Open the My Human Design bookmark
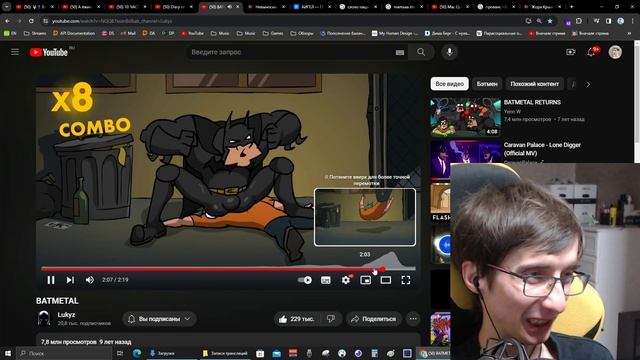This screenshot has height=360, width=640. pyautogui.click(x=395, y=33)
